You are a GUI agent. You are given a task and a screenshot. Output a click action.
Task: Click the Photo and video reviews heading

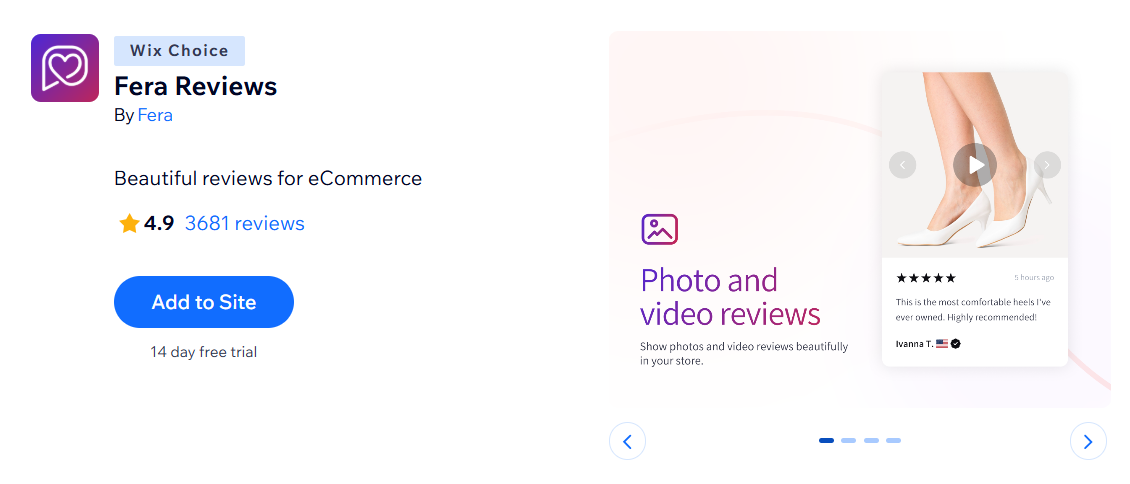pos(730,297)
